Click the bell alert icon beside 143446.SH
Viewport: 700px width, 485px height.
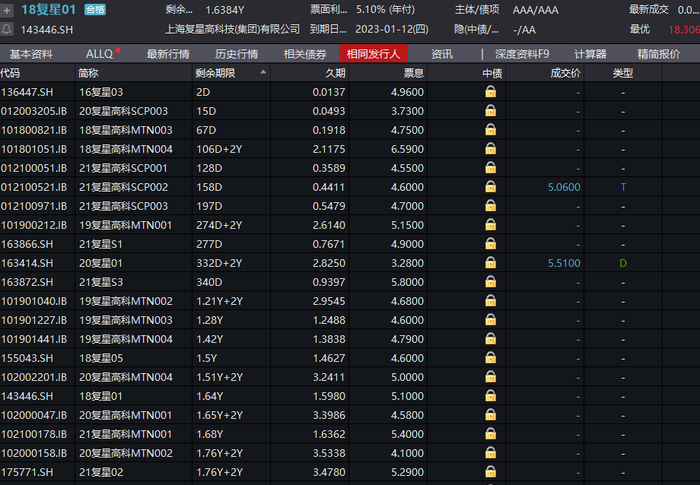click(x=7, y=29)
